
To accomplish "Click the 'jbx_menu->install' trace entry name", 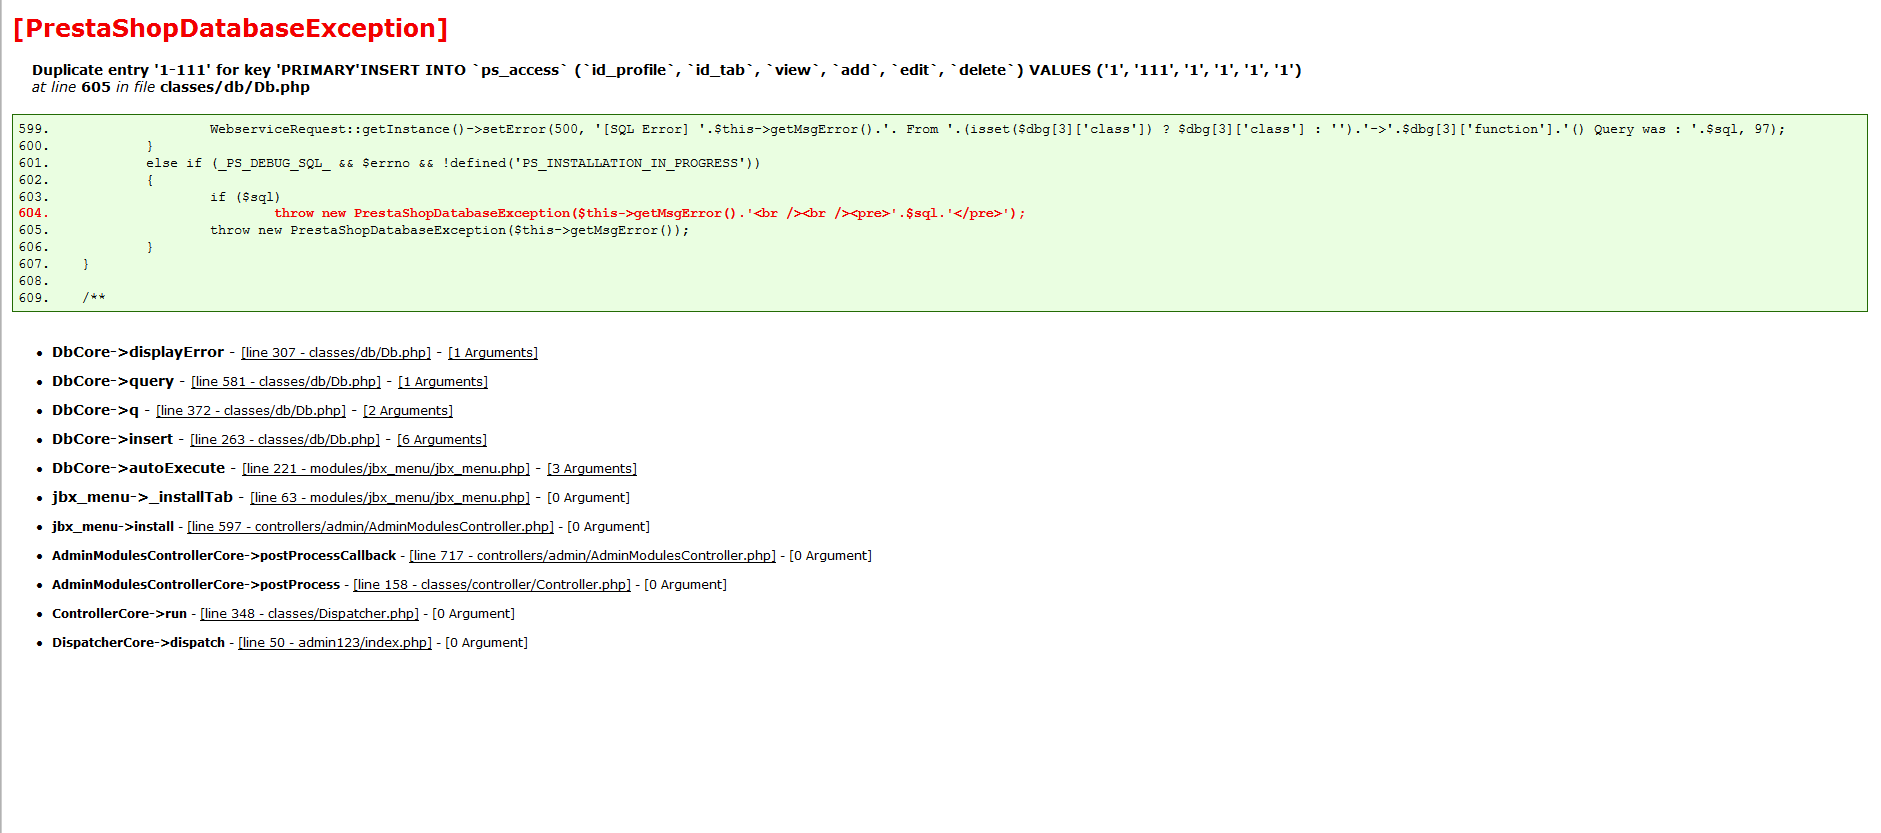I will click(x=113, y=527).
